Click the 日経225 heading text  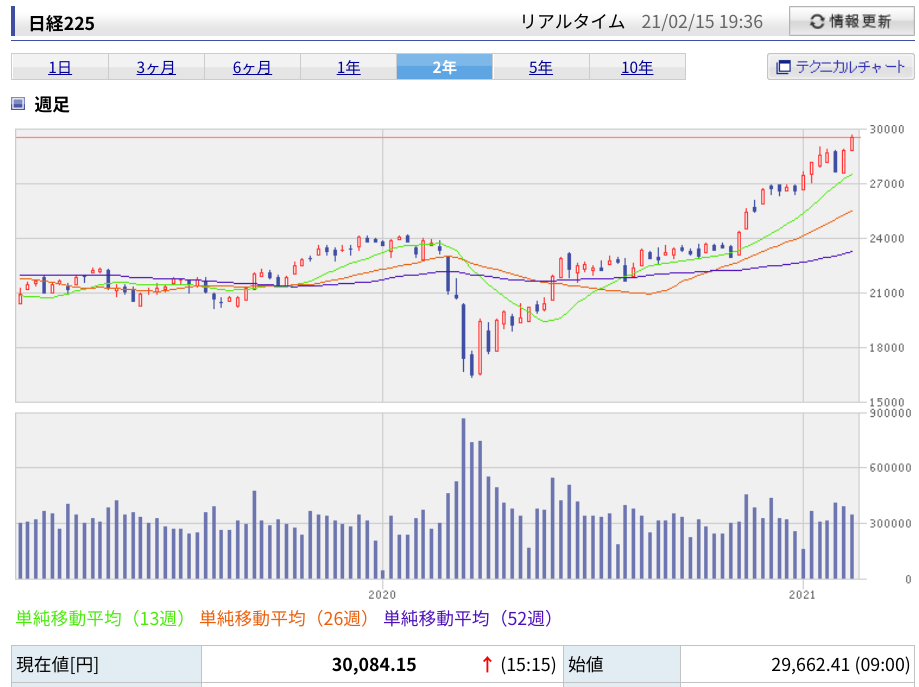[x=62, y=23]
